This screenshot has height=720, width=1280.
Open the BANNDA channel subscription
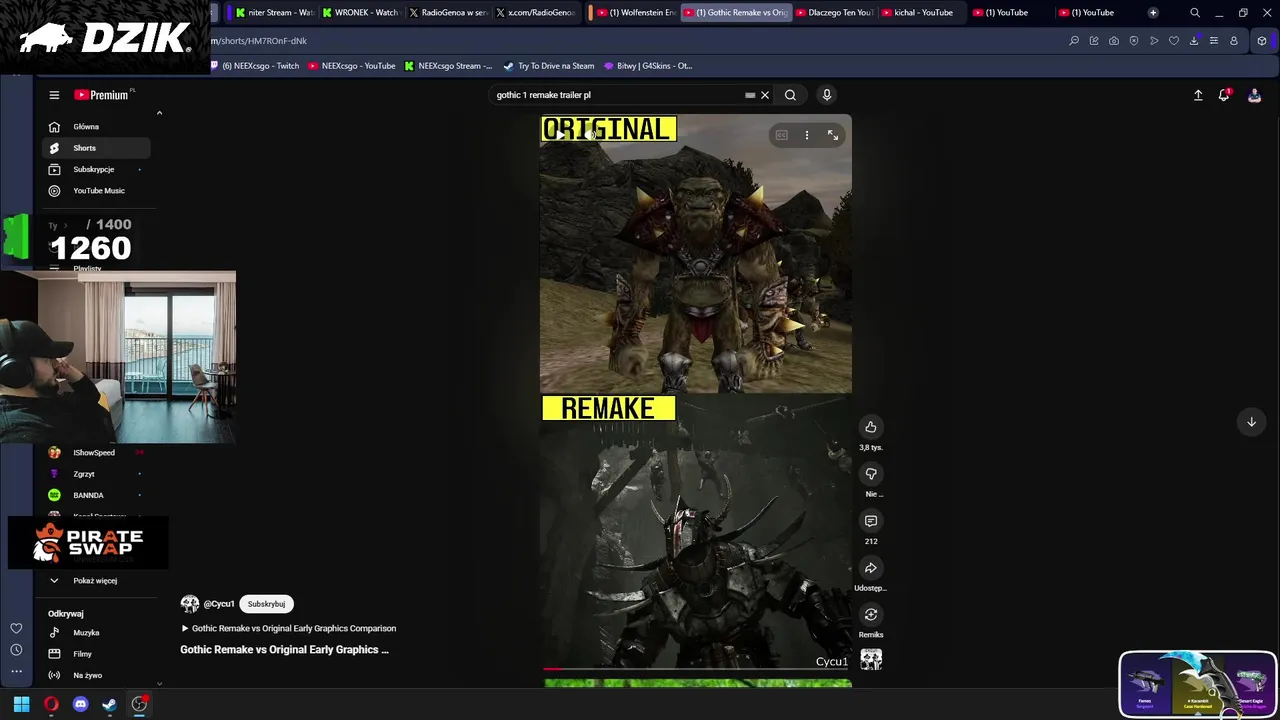click(96, 495)
